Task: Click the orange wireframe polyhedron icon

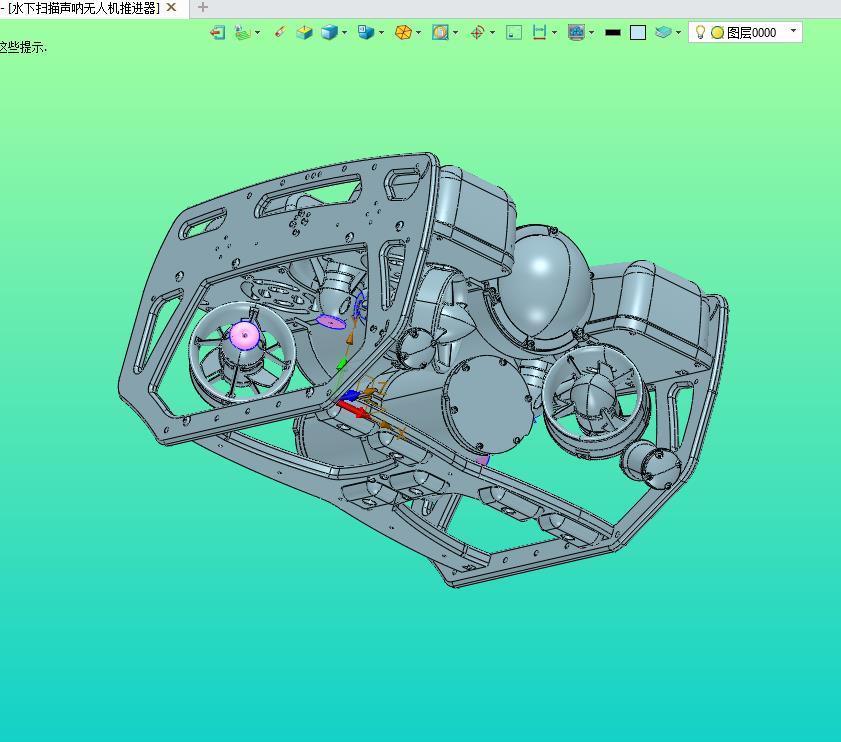Action: pos(403,33)
